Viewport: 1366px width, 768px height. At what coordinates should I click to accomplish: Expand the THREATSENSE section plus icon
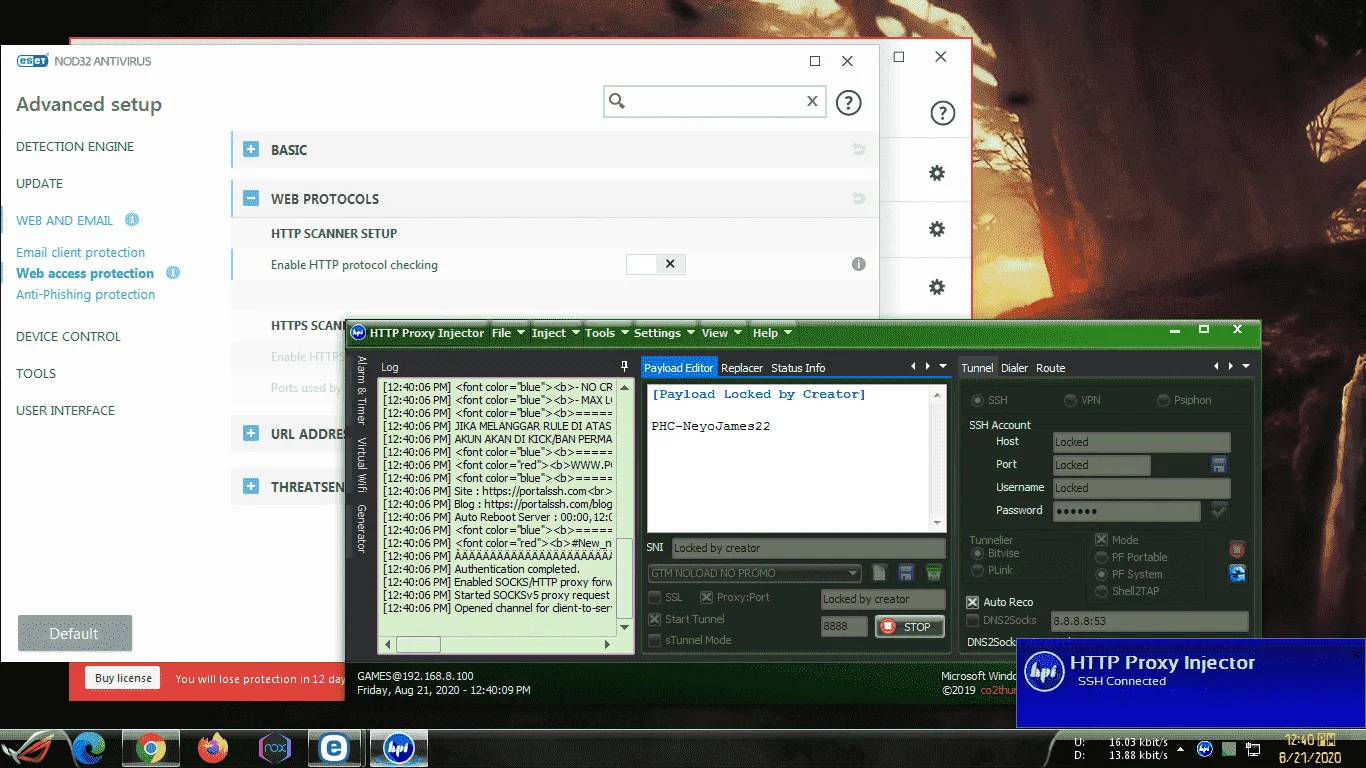tap(251, 487)
